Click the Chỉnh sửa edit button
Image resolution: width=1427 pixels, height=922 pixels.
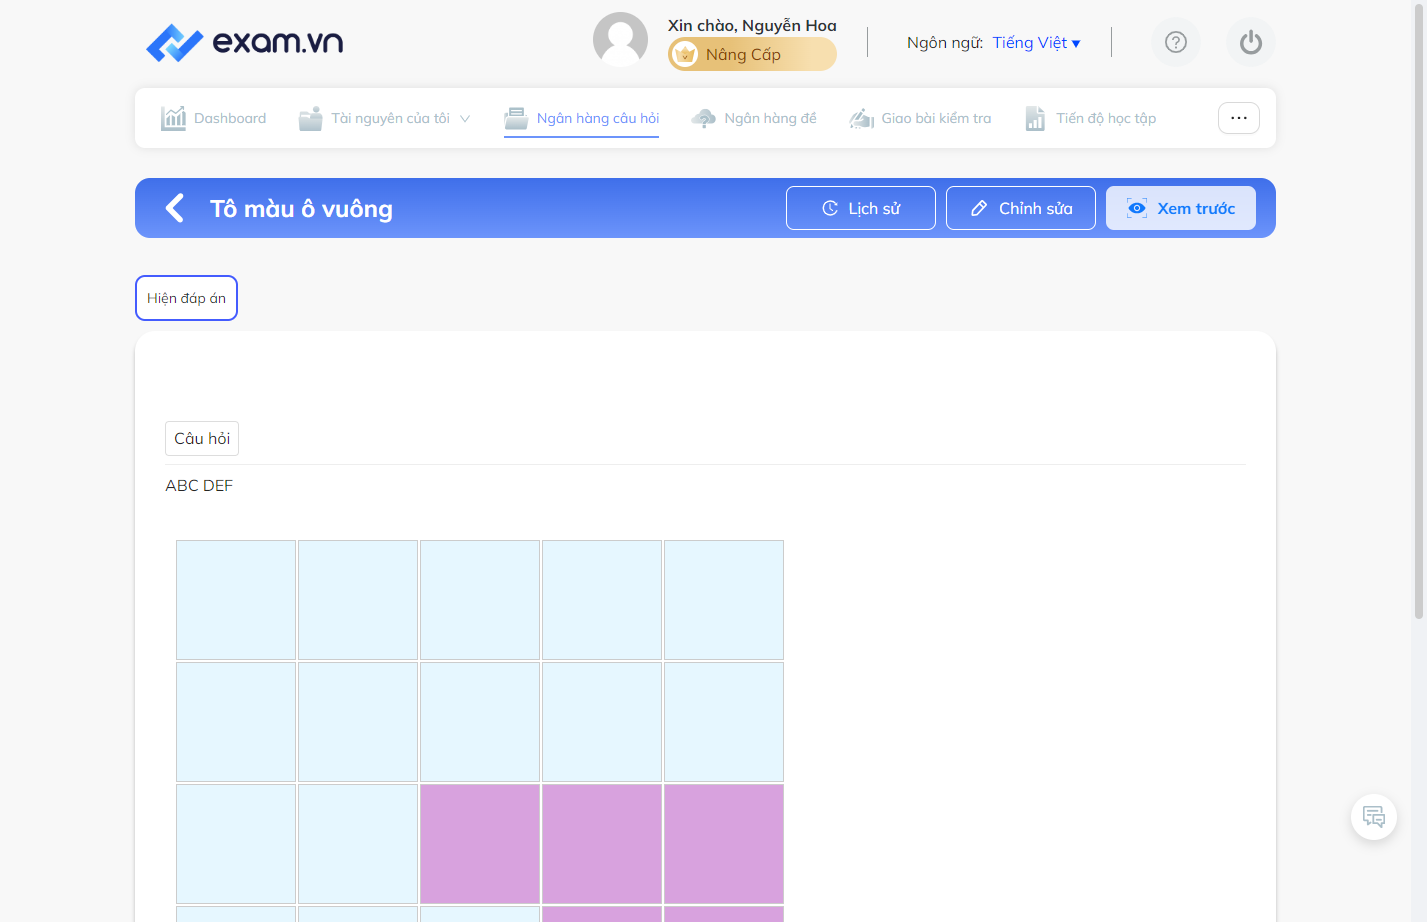tap(1021, 208)
